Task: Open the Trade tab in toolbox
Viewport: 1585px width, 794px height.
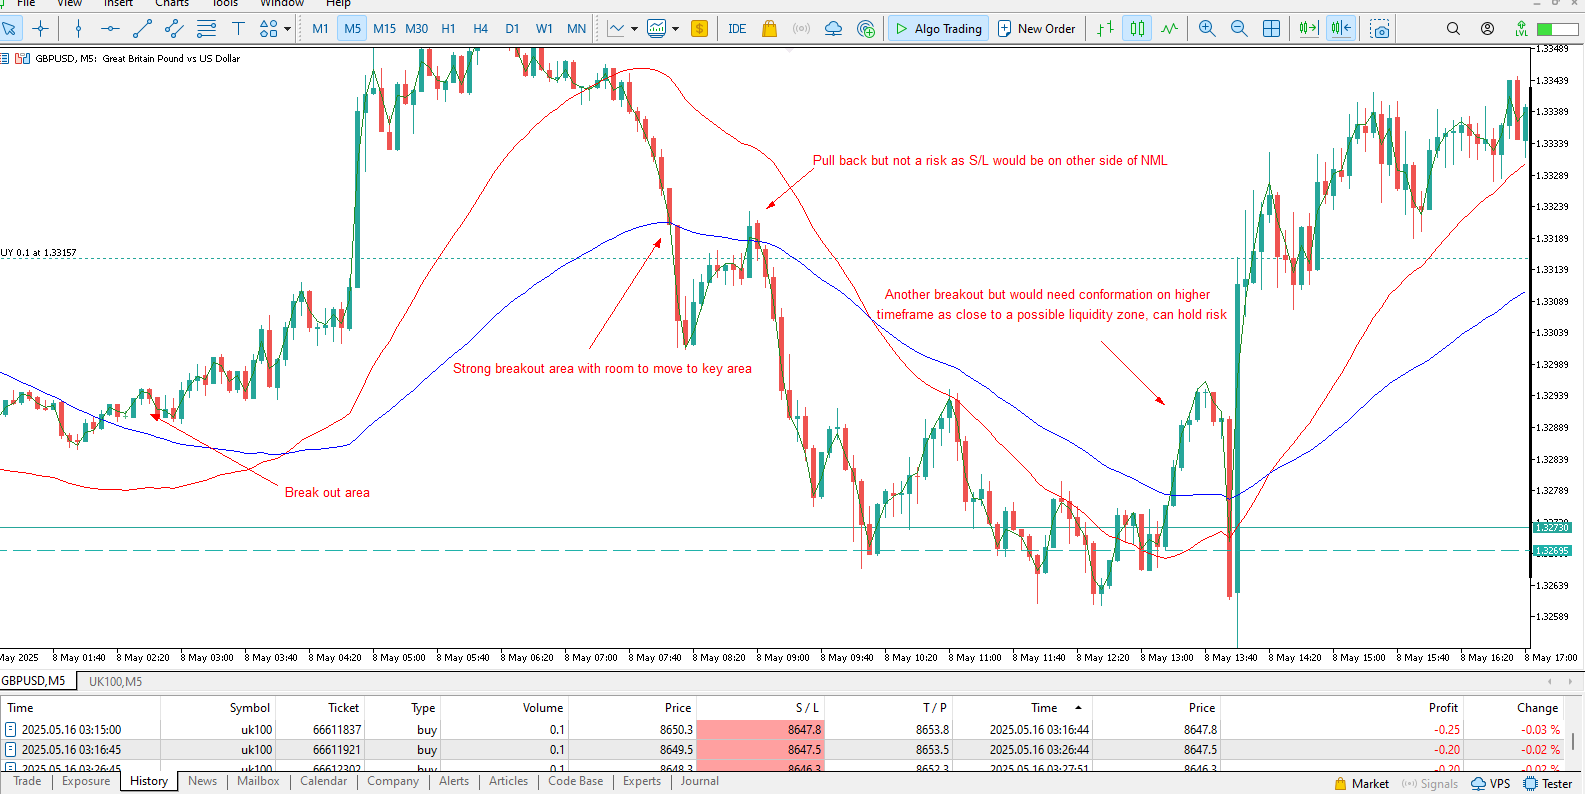Action: point(27,781)
